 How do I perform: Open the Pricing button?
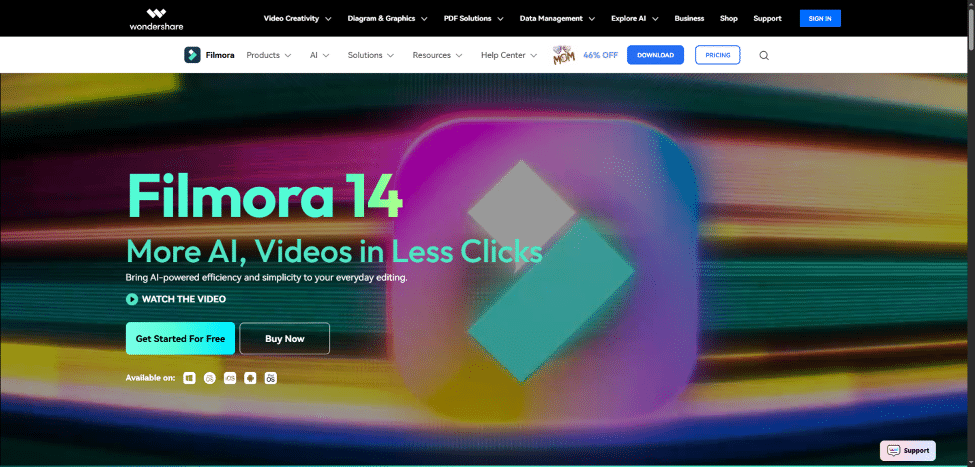[718, 55]
